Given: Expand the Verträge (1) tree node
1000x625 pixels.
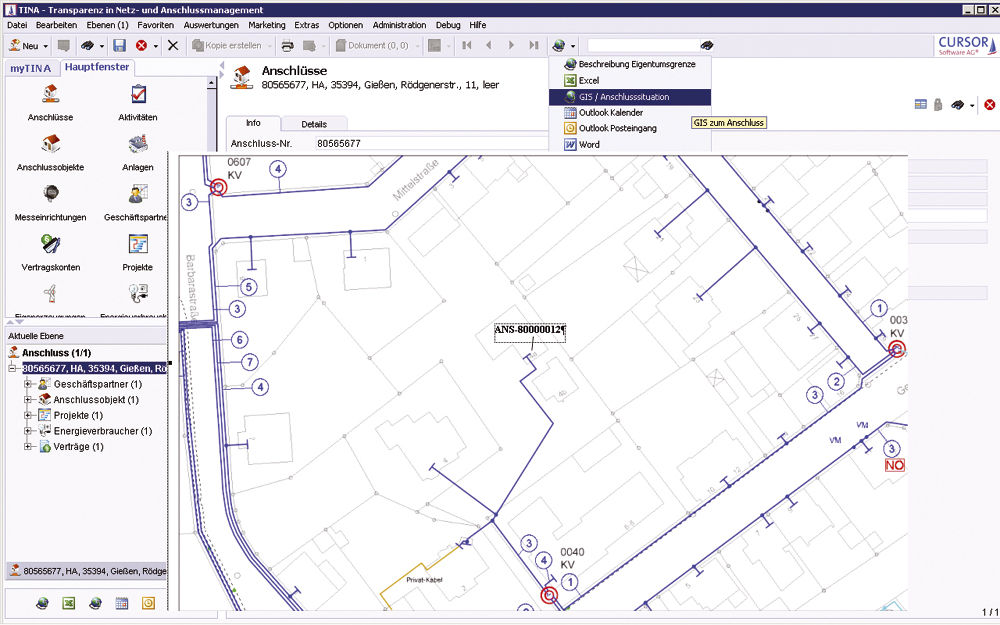Looking at the screenshot, I should (x=29, y=447).
